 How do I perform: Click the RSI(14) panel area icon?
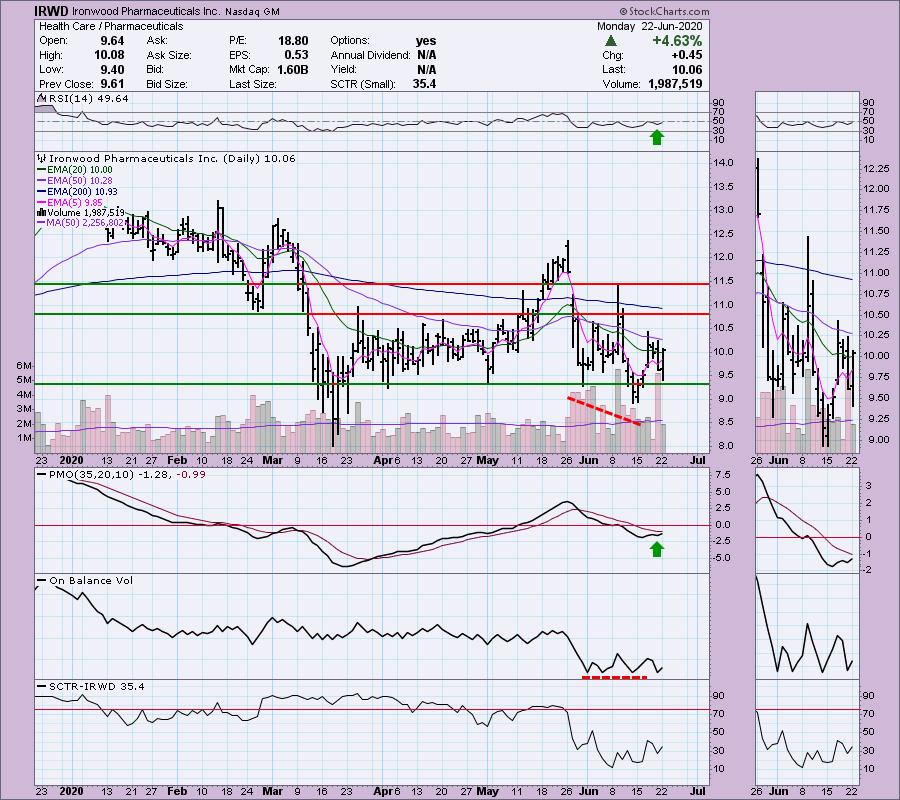click(41, 98)
